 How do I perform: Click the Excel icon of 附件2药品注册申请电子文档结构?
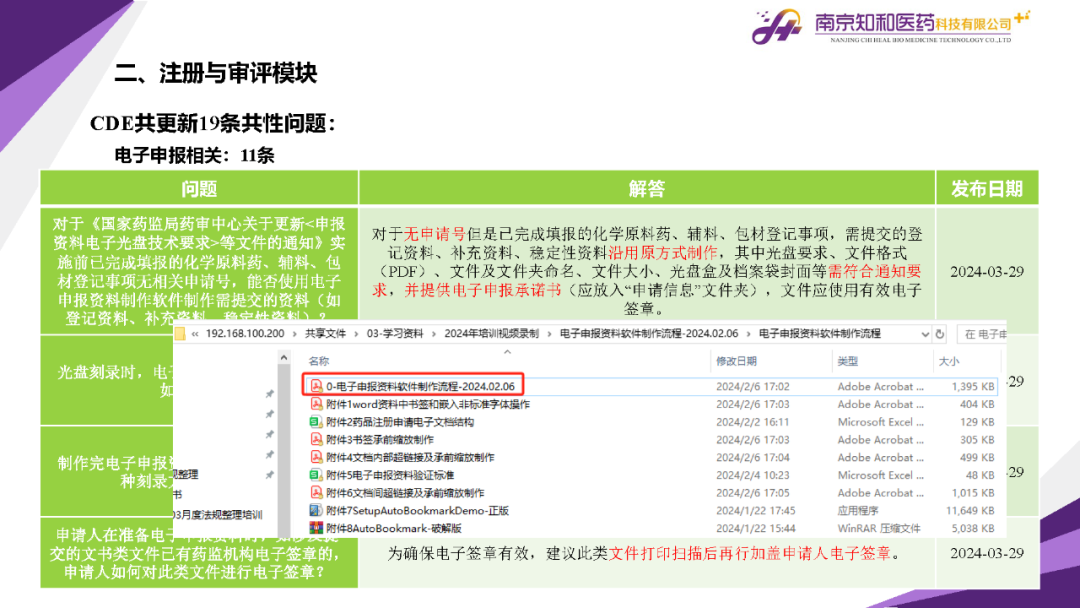click(315, 422)
